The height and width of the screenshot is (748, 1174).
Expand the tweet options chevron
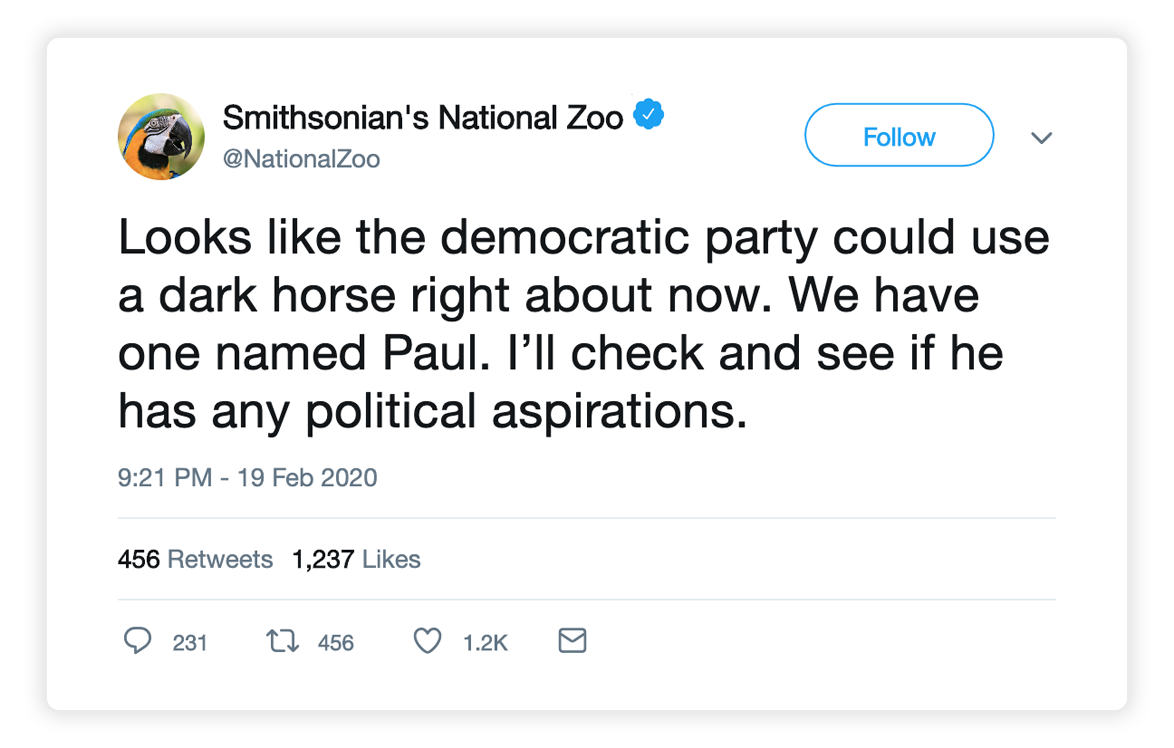point(1041,138)
